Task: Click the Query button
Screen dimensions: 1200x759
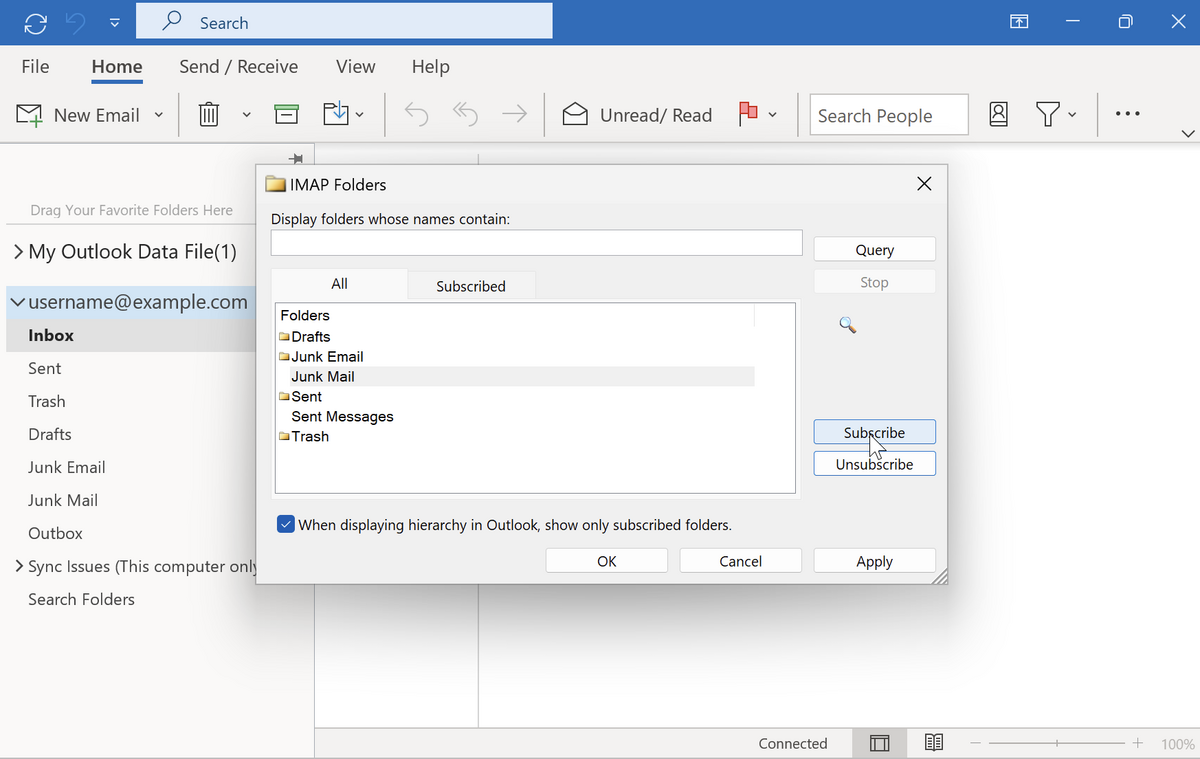Action: (875, 250)
